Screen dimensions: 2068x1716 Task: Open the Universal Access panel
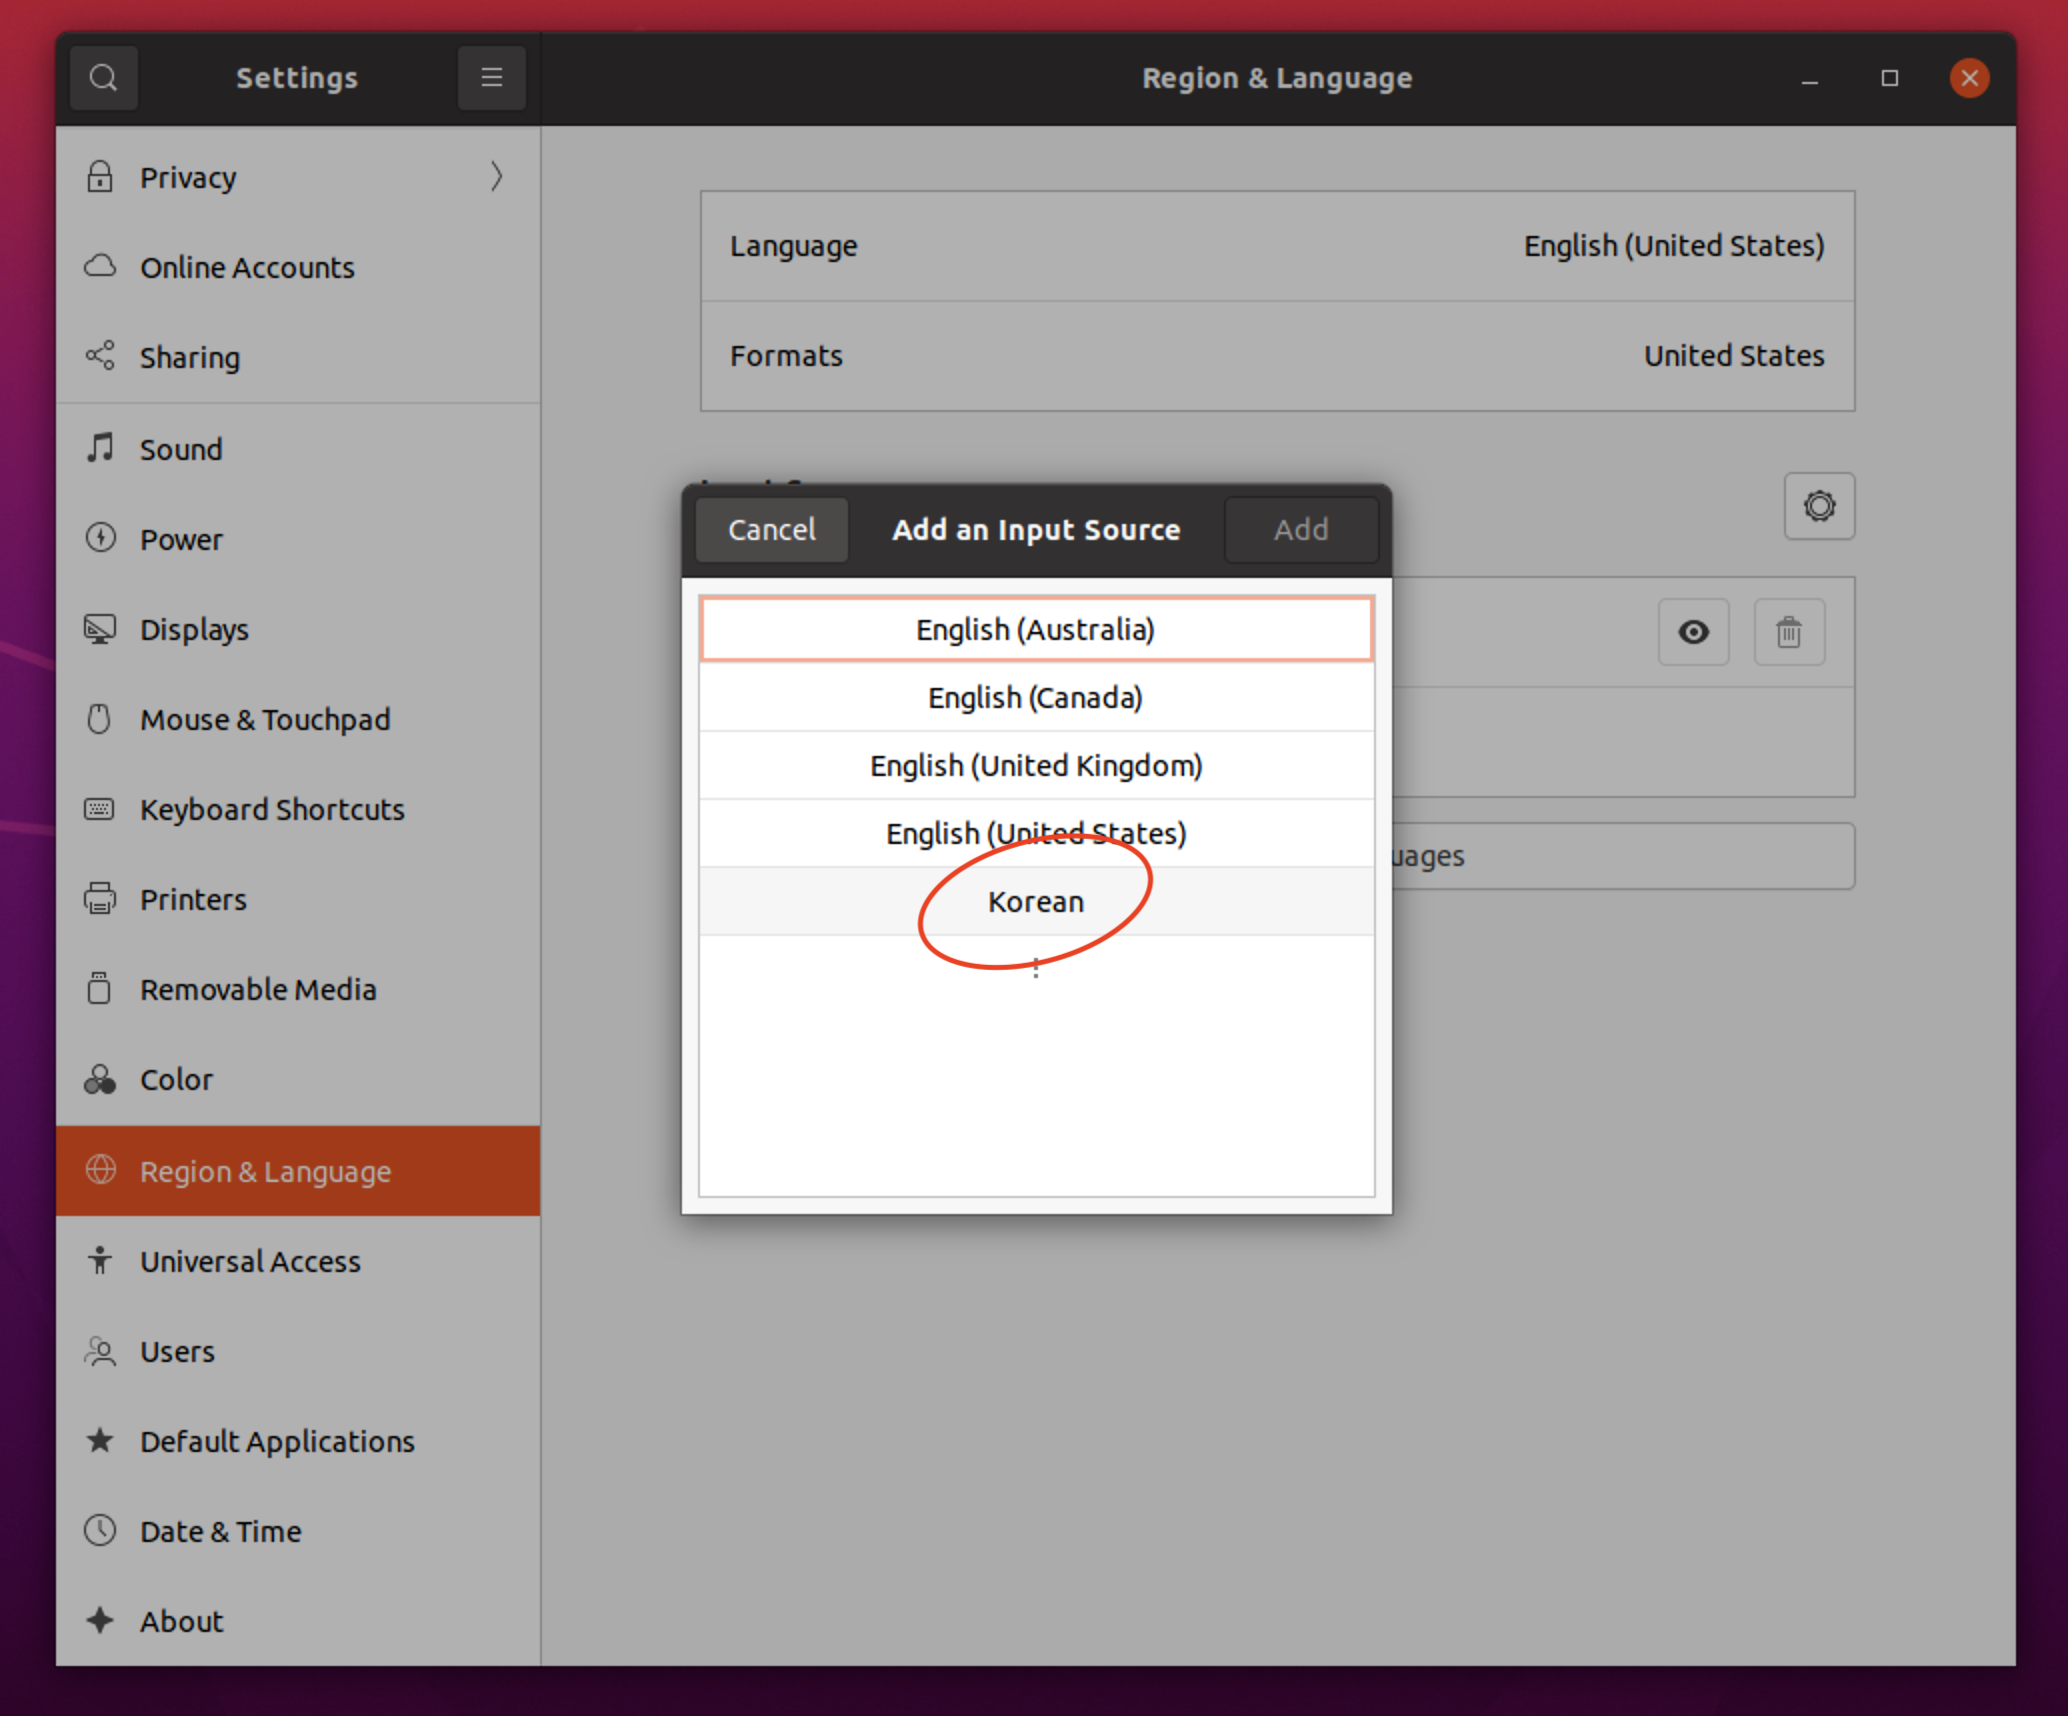click(250, 1261)
